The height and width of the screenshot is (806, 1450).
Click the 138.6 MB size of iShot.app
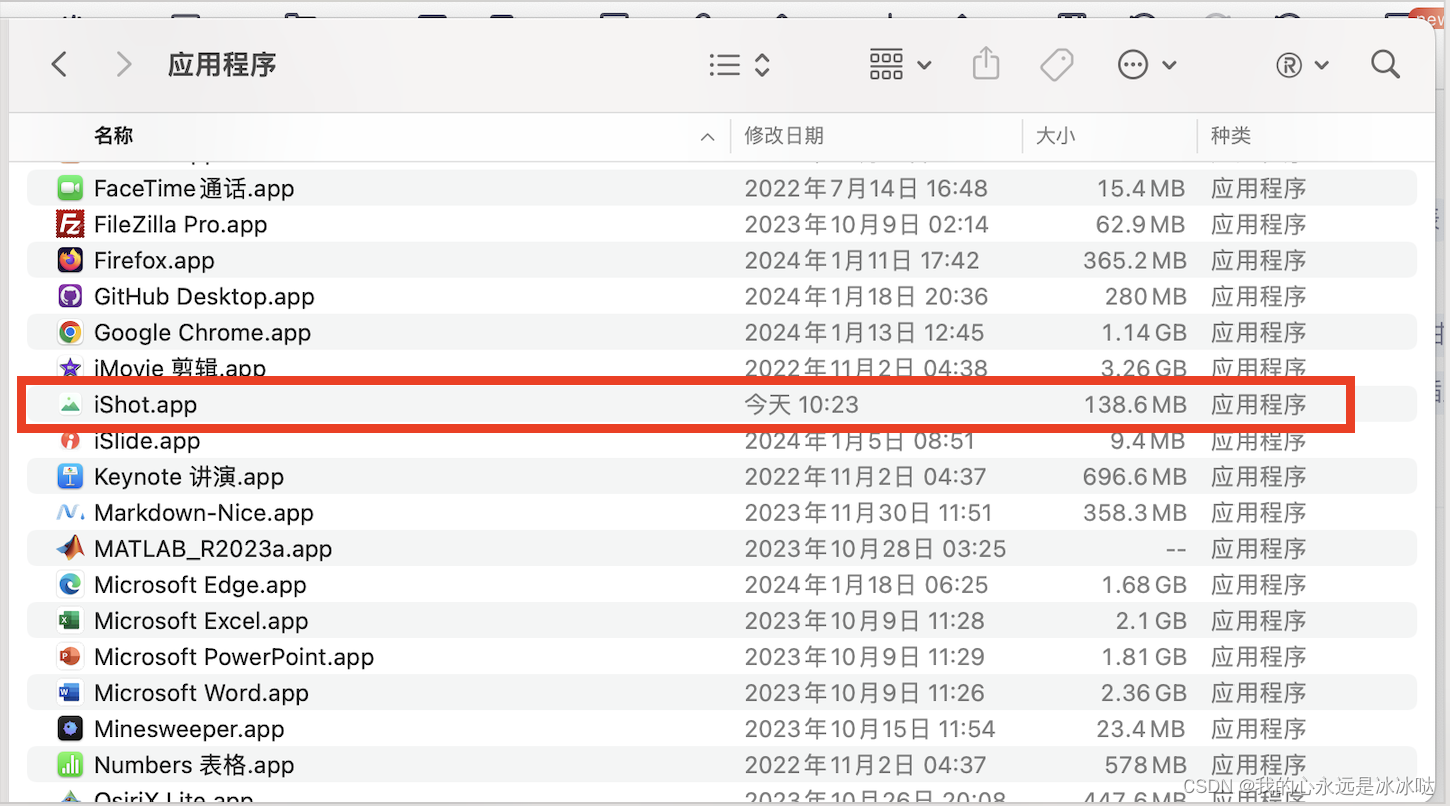click(1134, 404)
